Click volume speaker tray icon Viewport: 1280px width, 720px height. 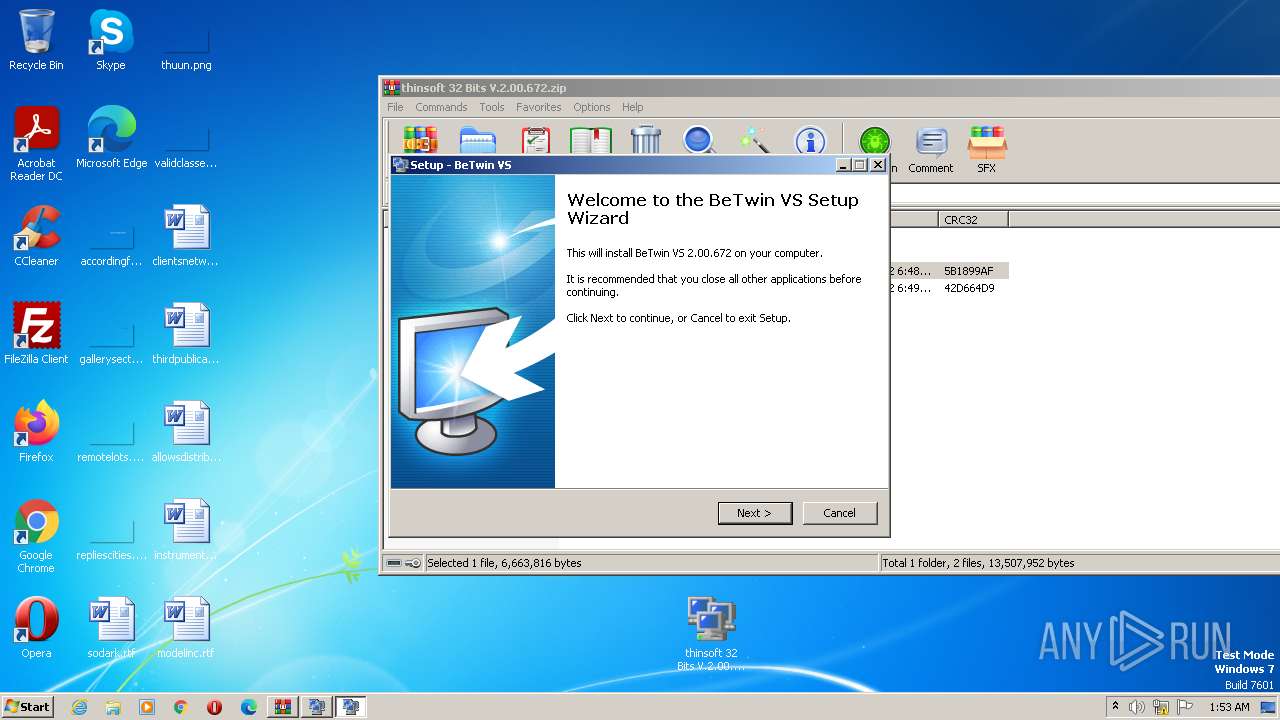1137,707
